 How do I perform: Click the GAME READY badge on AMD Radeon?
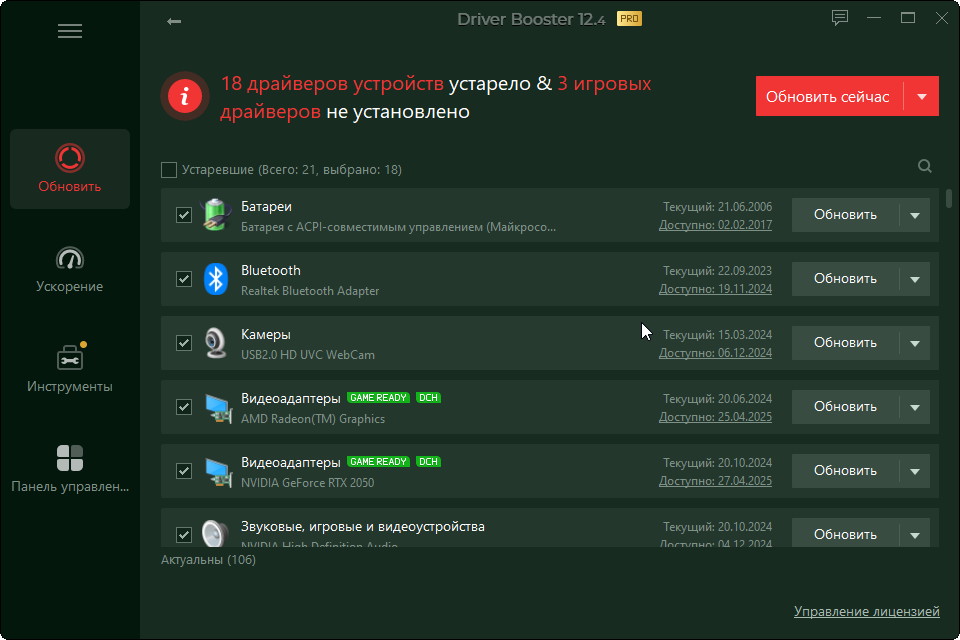[378, 397]
